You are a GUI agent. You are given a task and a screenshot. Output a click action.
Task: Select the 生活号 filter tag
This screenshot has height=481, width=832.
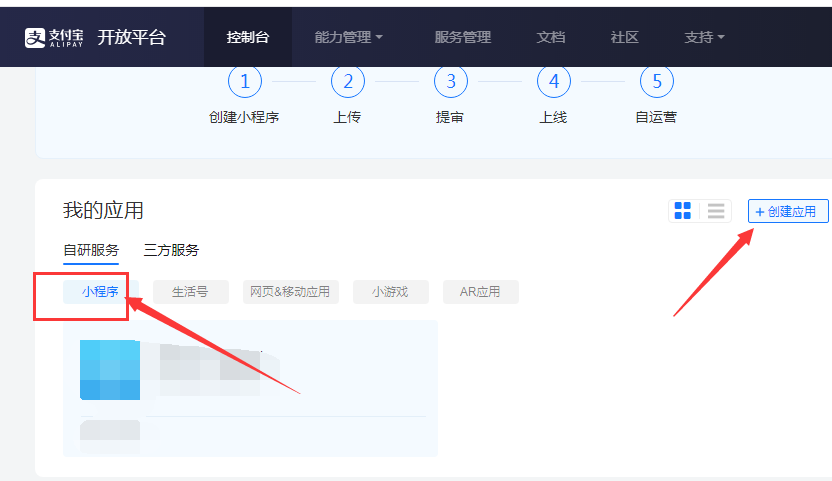(190, 292)
